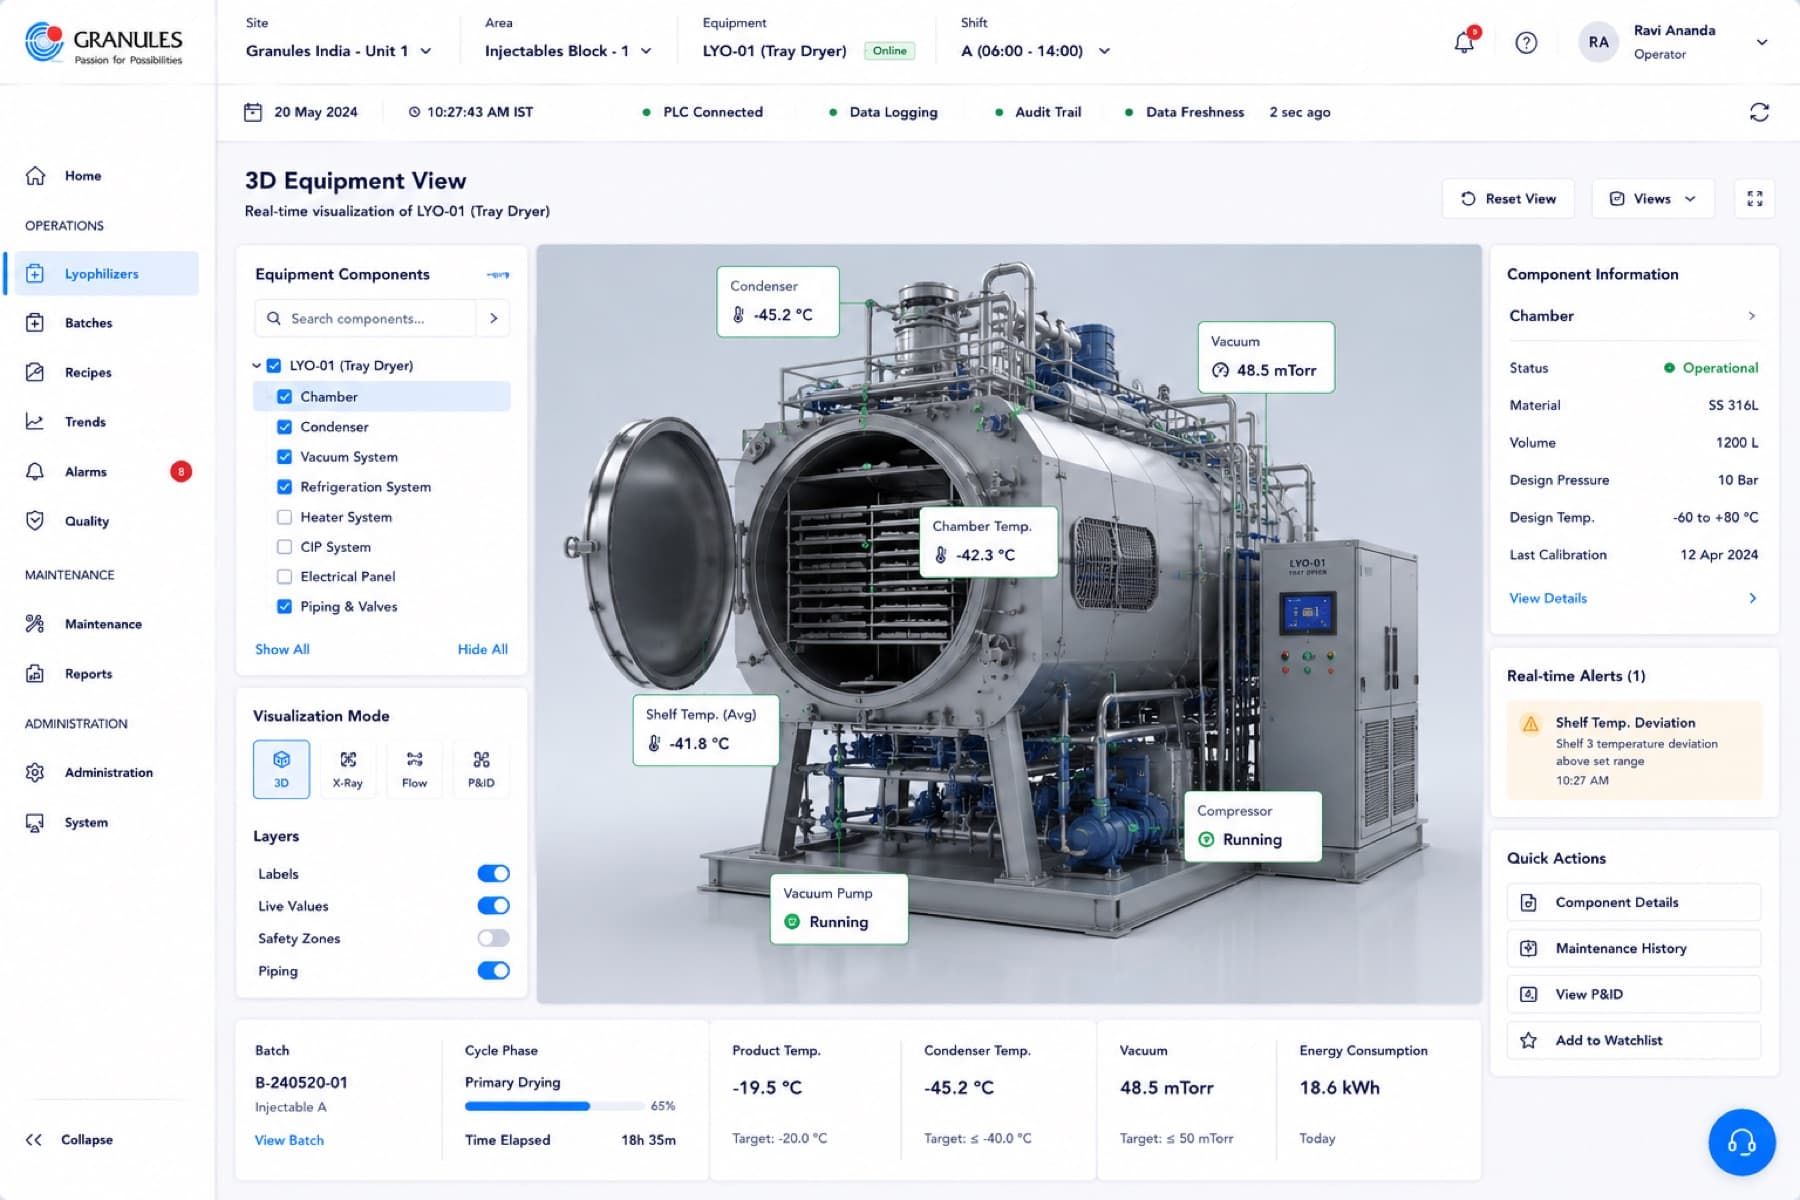
Task: Click the filter icon in Equipment Components
Action: 497,274
